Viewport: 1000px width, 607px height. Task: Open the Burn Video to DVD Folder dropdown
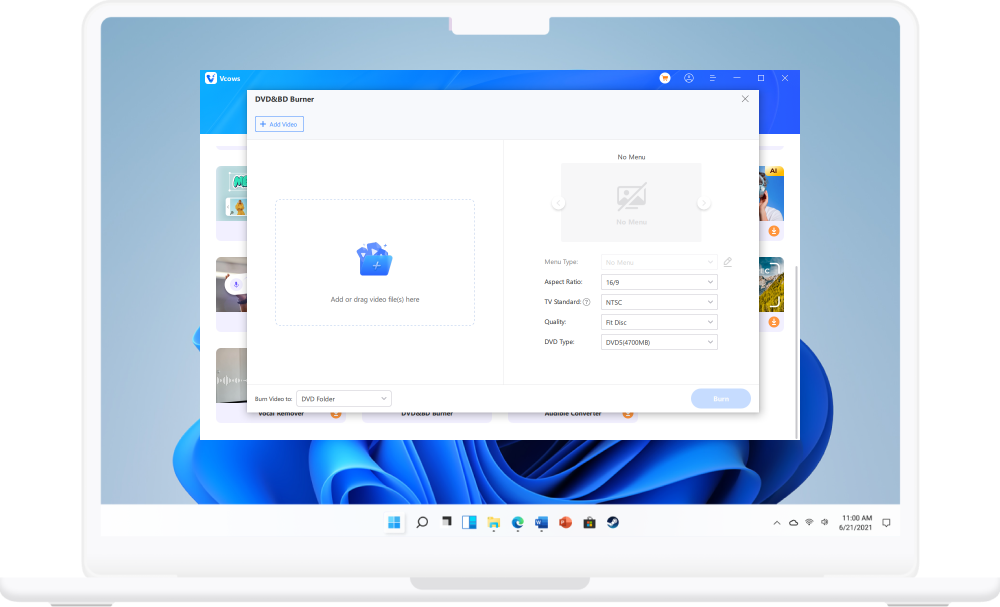coord(344,399)
